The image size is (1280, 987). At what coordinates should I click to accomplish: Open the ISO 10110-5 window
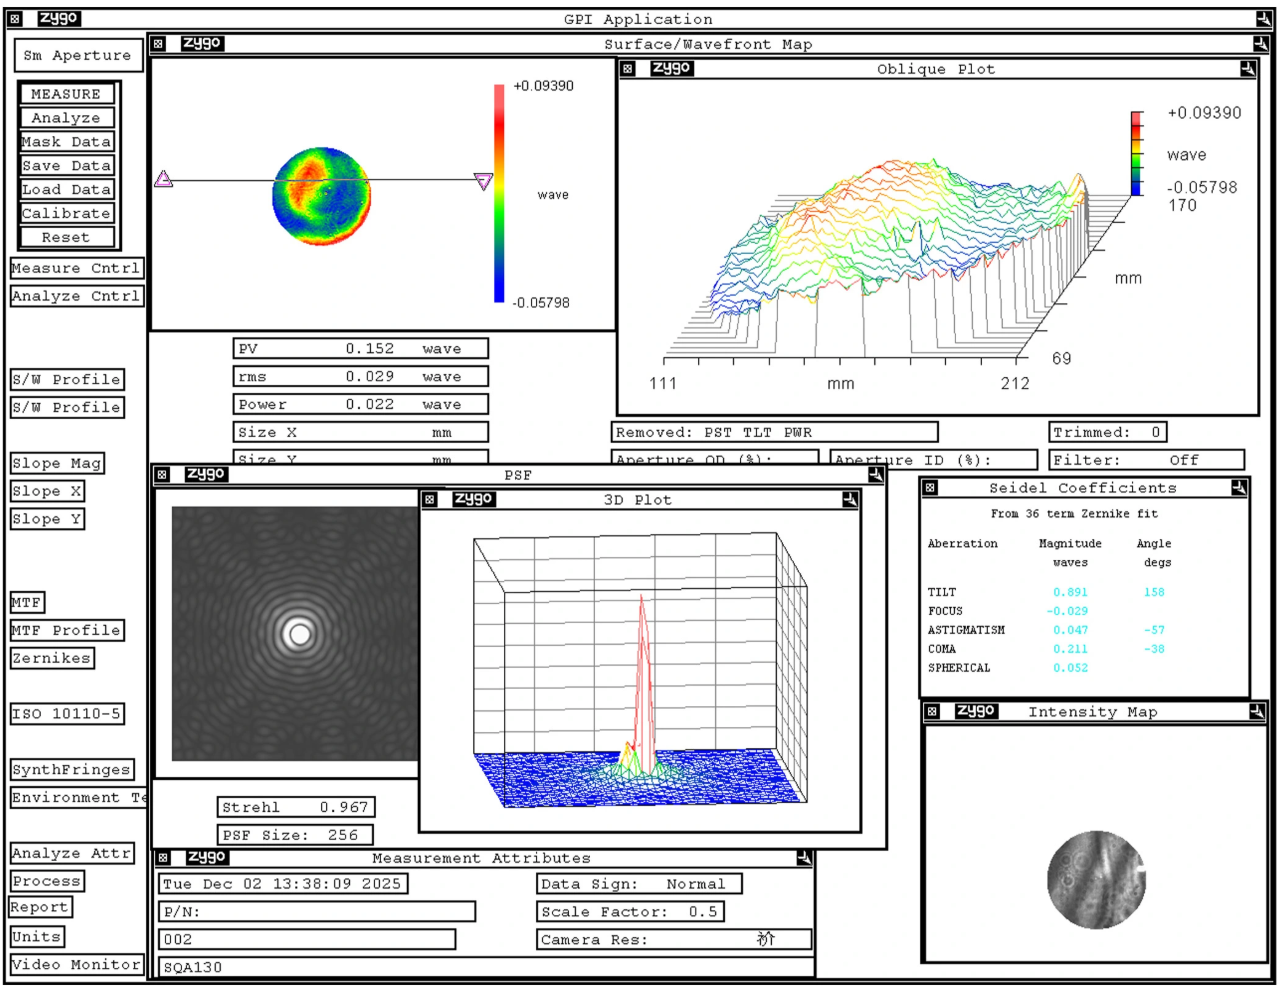pos(67,714)
